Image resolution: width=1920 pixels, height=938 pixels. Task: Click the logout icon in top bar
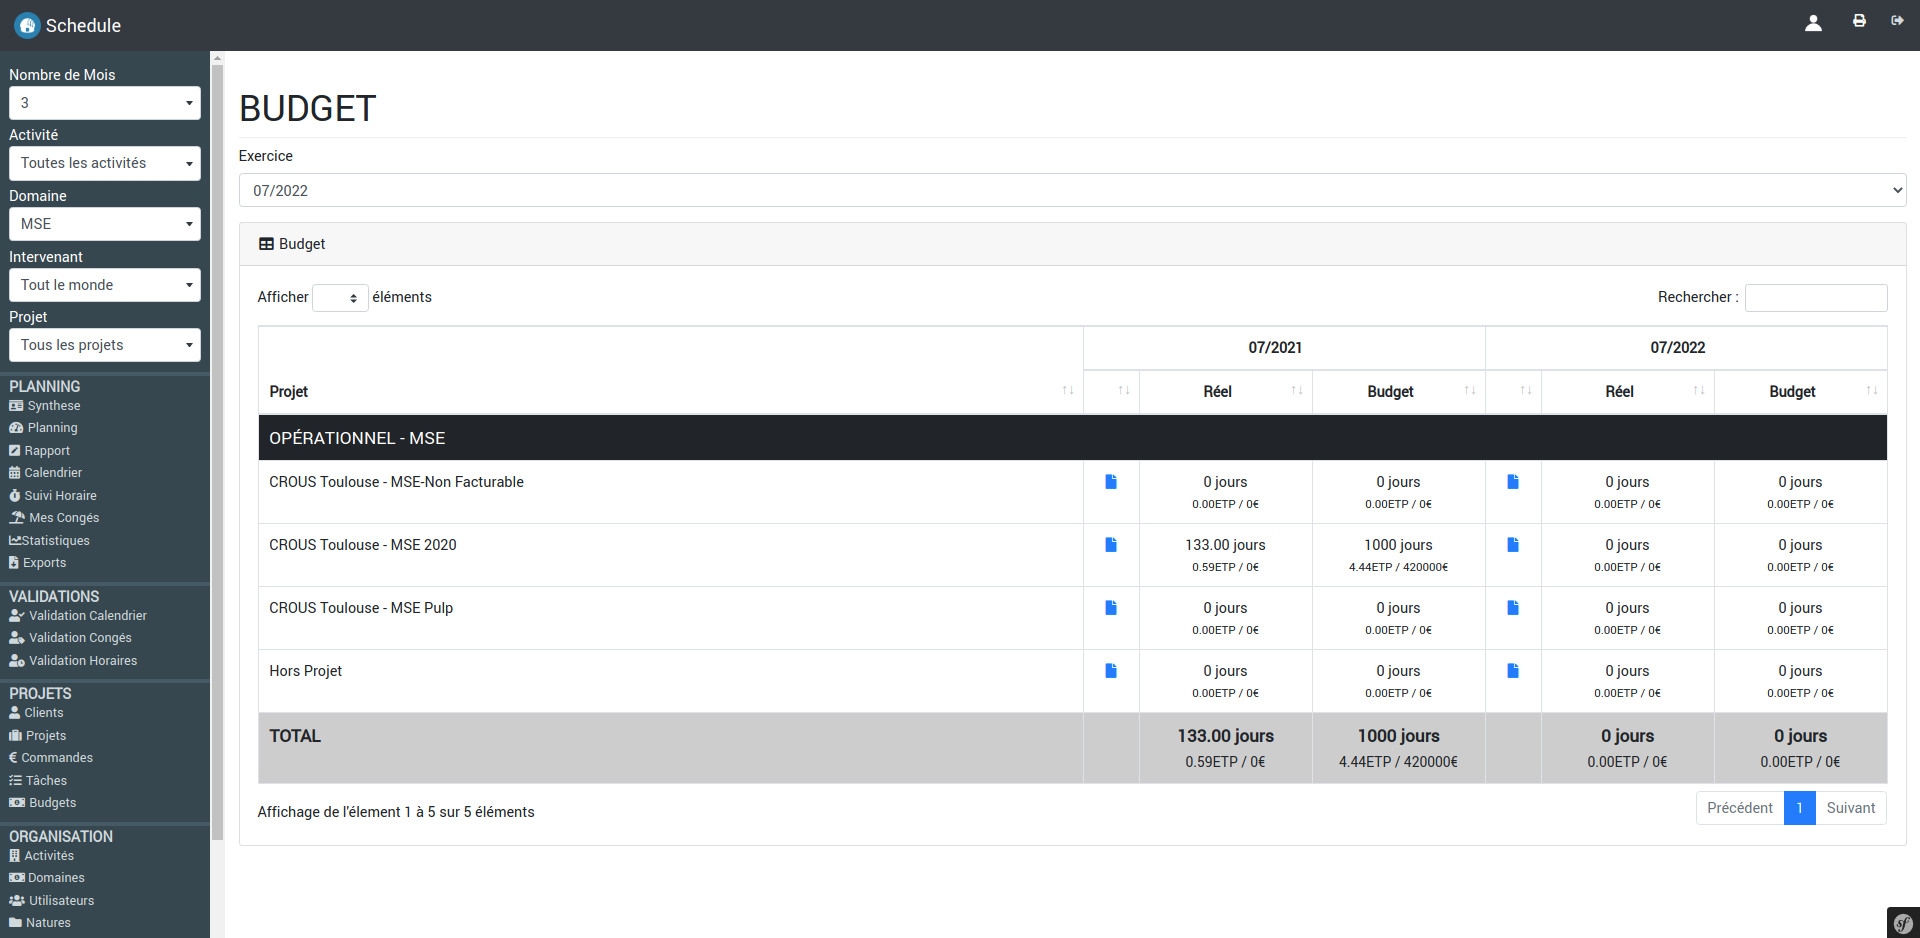[1897, 21]
